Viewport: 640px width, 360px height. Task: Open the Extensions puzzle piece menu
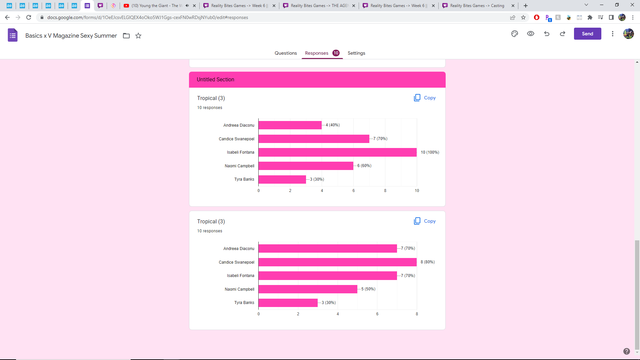(590, 18)
